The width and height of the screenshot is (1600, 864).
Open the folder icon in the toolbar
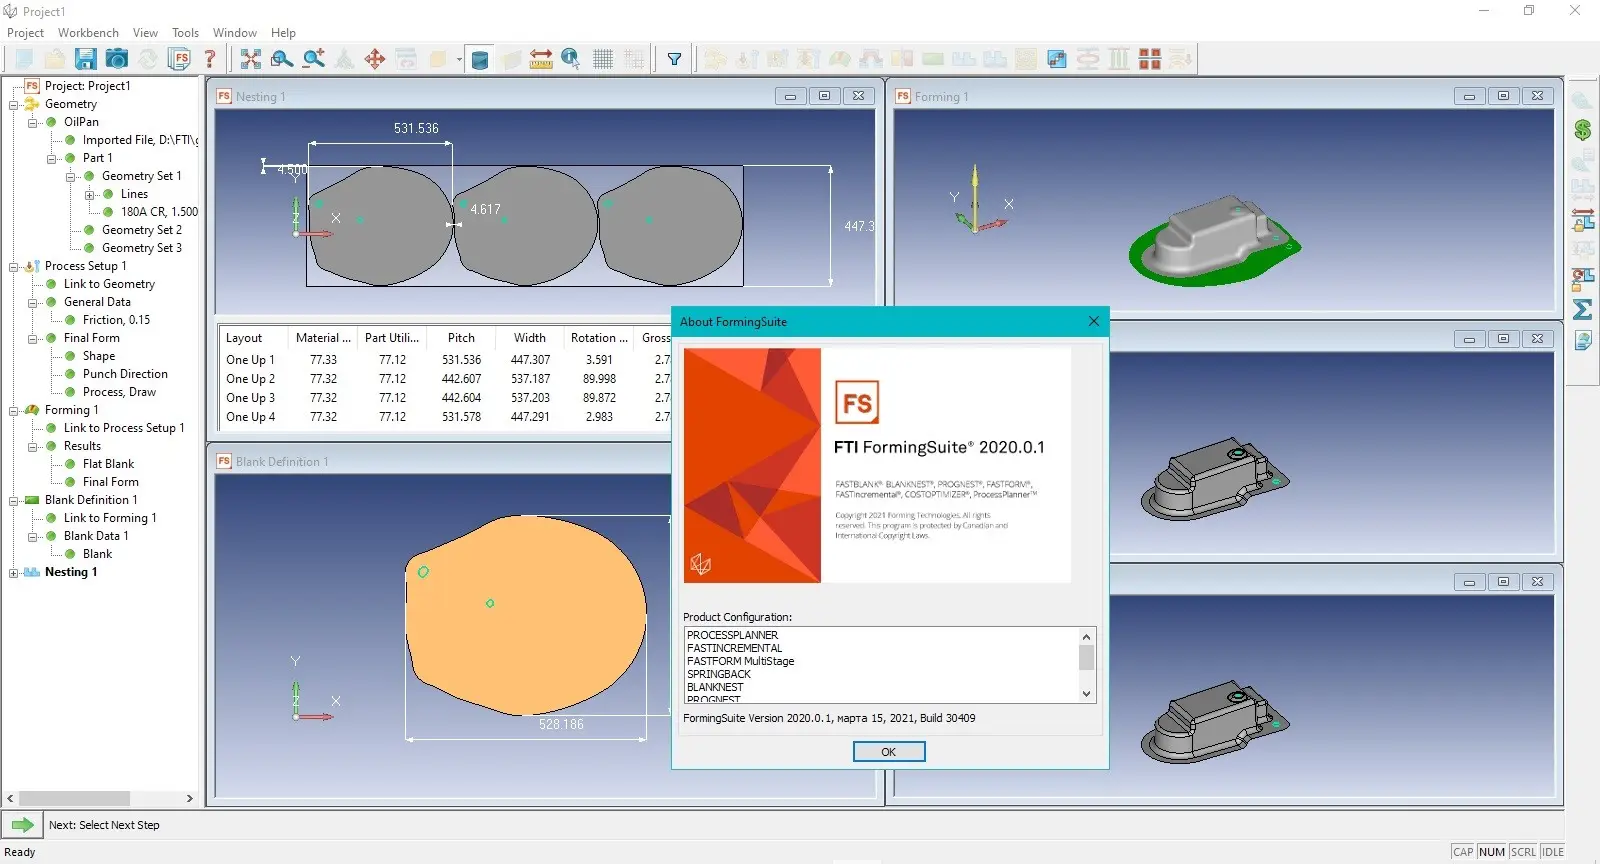tap(55, 59)
